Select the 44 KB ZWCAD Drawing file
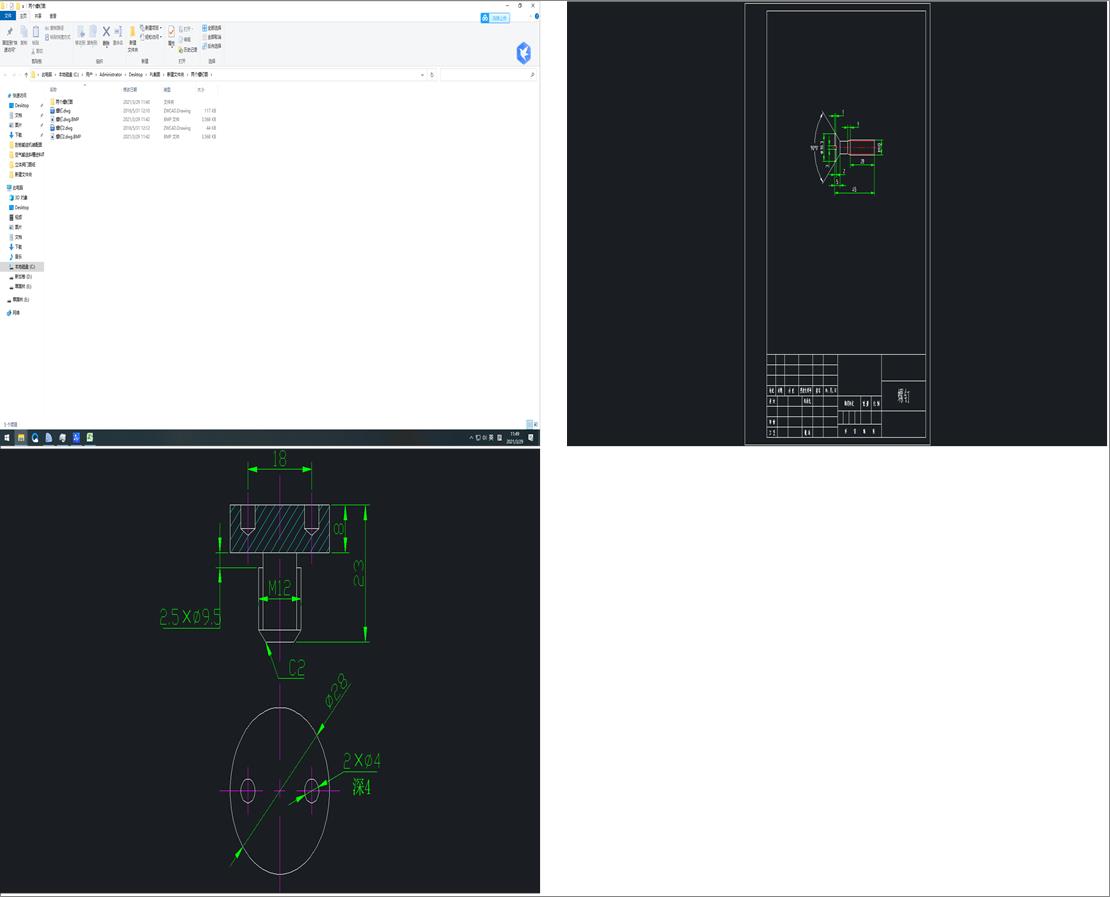 pos(133,128)
